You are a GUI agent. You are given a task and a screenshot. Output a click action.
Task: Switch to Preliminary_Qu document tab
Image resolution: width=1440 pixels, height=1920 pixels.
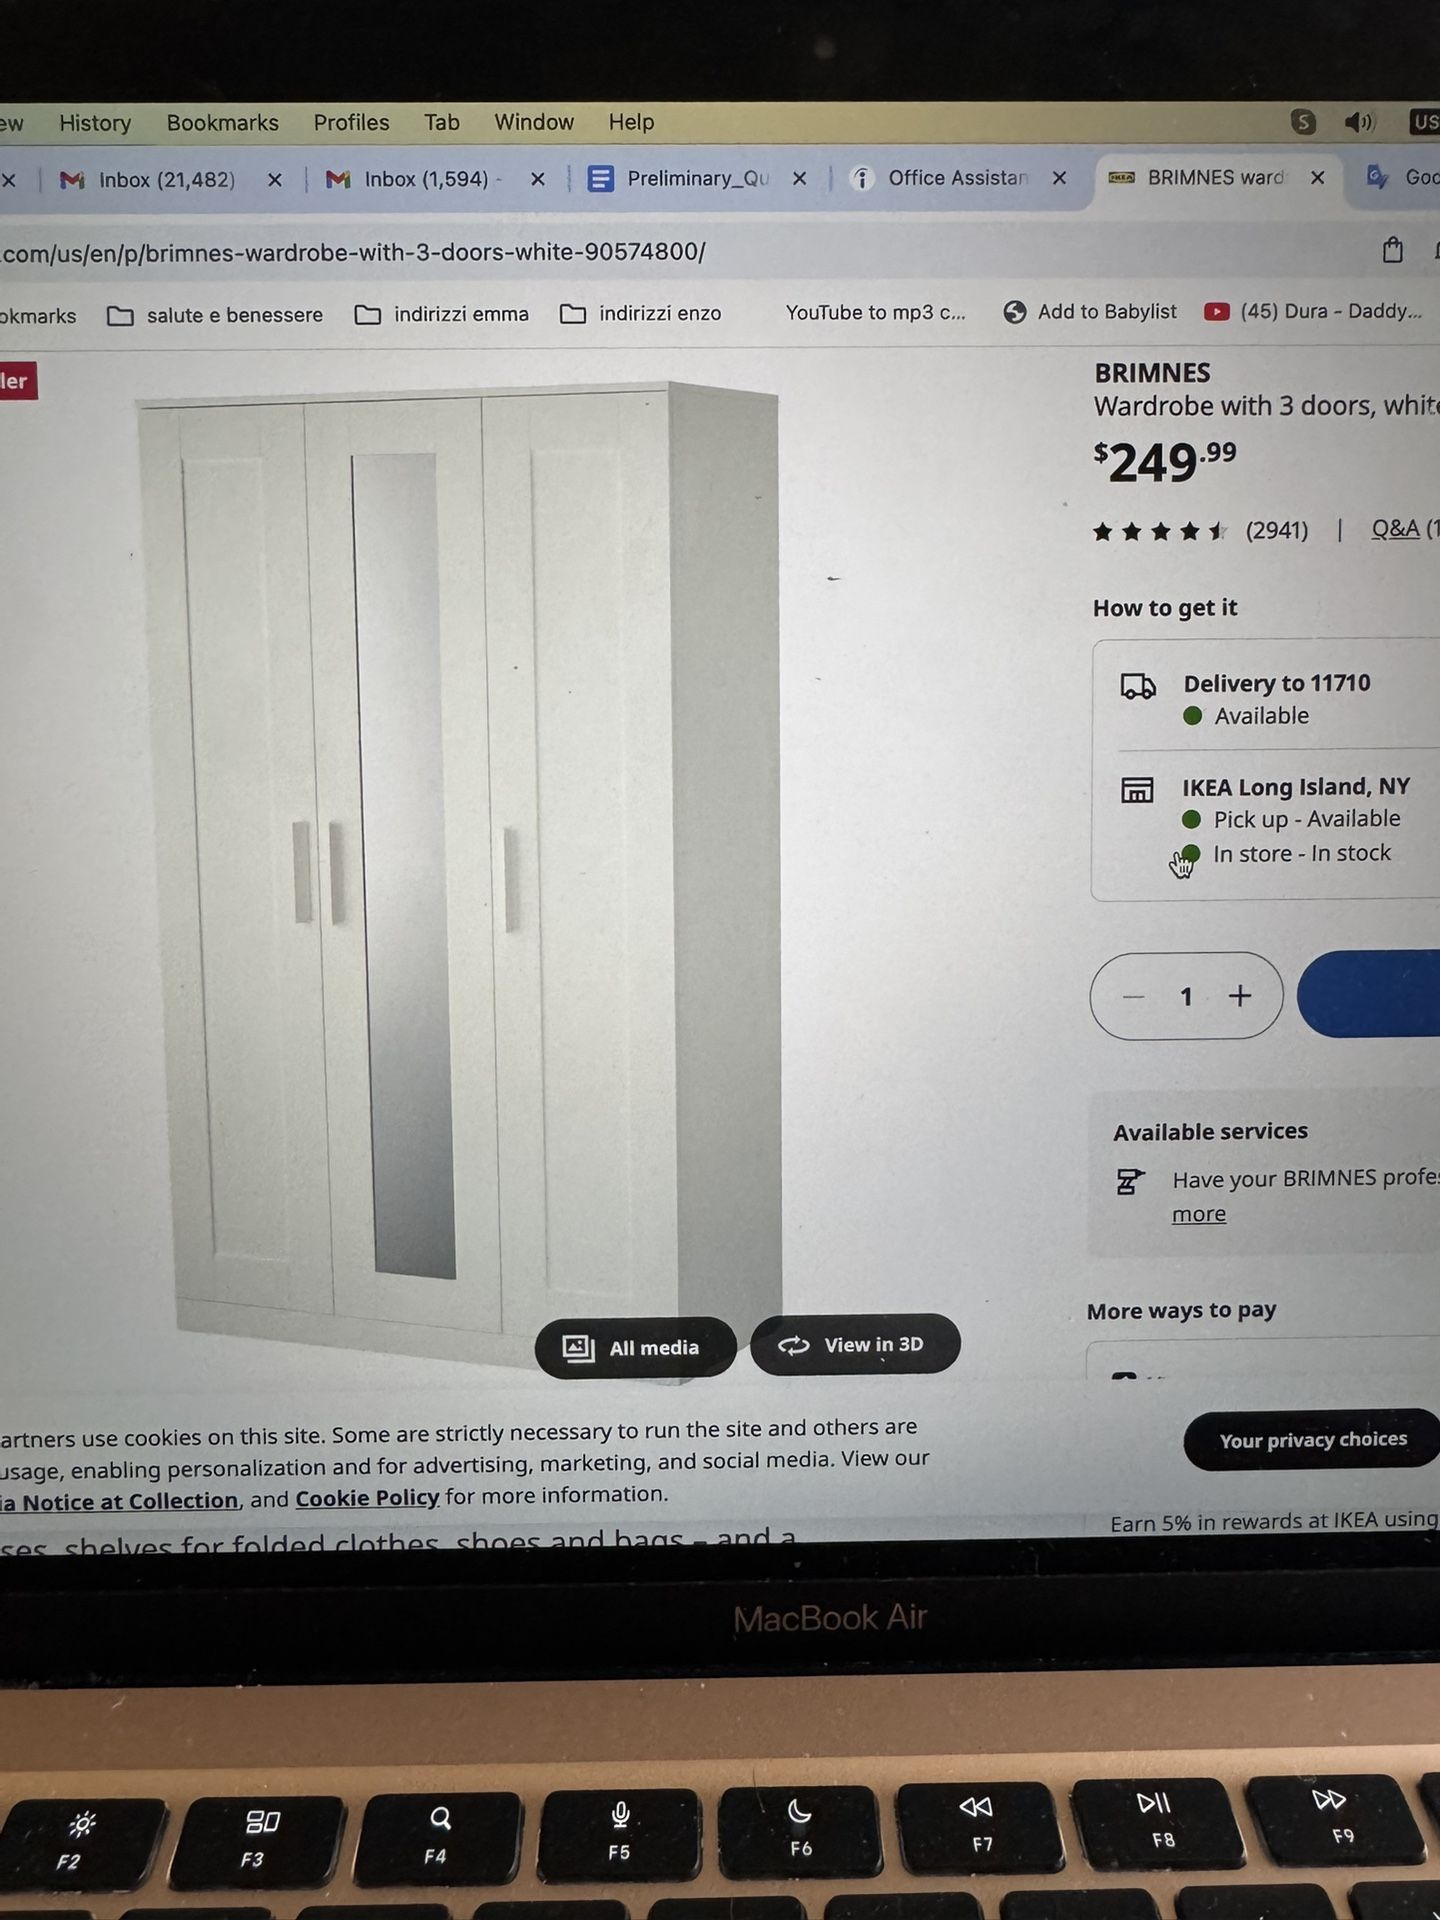[681, 178]
